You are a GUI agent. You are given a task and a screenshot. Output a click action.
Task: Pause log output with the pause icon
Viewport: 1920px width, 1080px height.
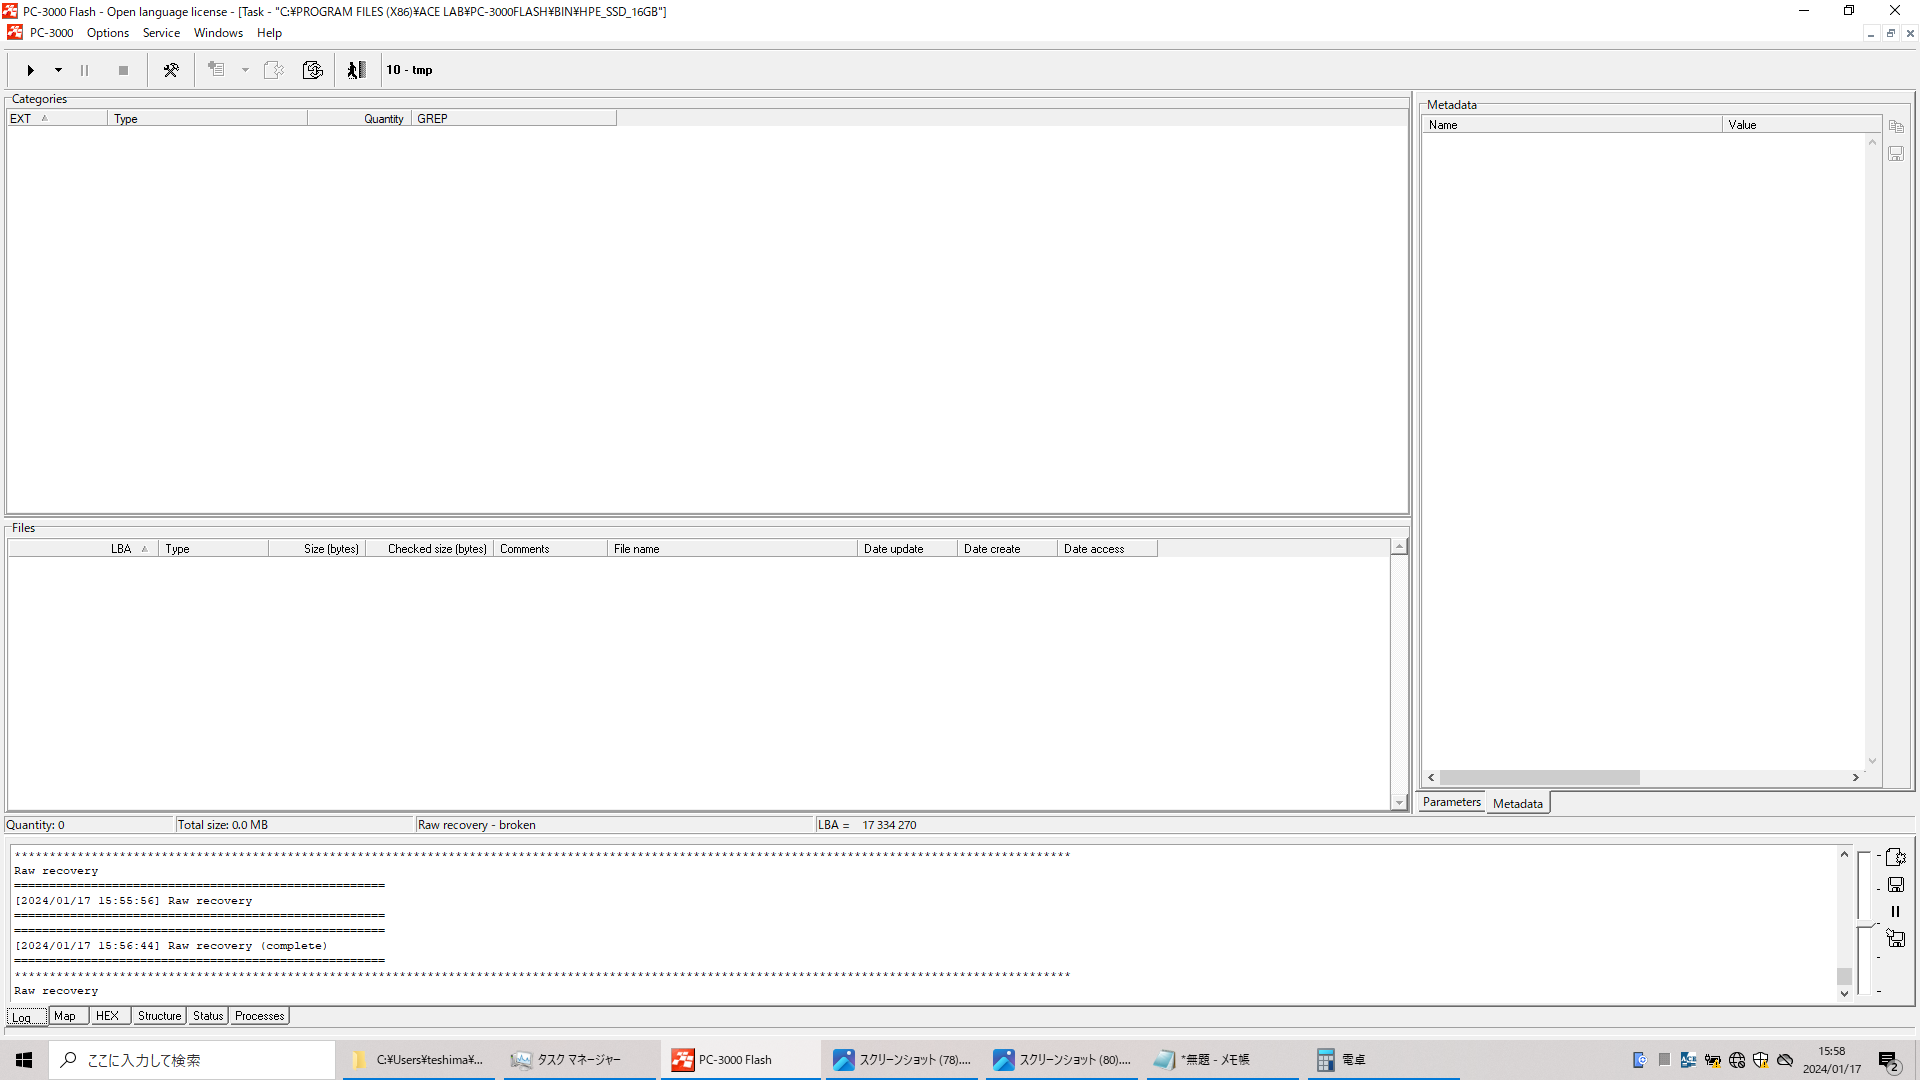pos(1895,912)
